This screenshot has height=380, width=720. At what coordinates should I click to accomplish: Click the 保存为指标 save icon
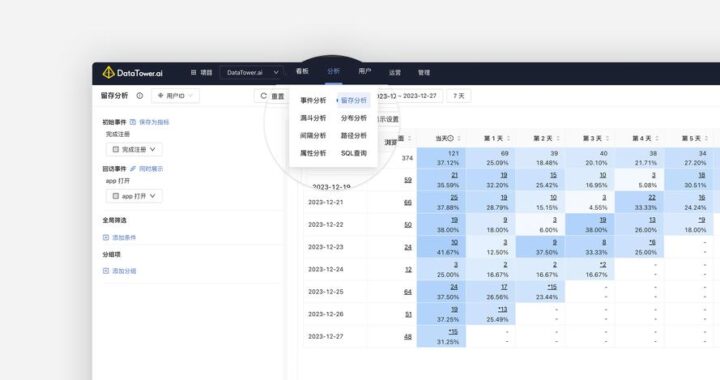point(133,122)
